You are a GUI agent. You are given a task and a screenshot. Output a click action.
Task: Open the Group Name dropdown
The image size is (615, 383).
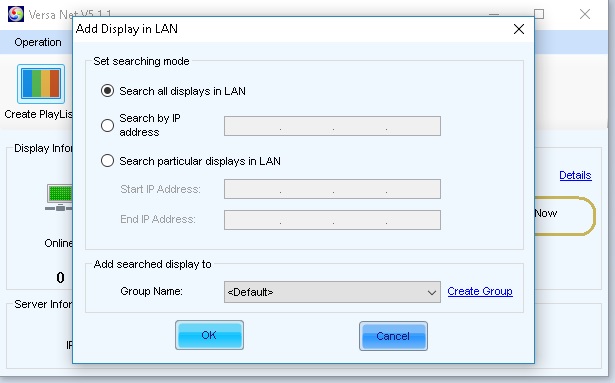[332, 292]
